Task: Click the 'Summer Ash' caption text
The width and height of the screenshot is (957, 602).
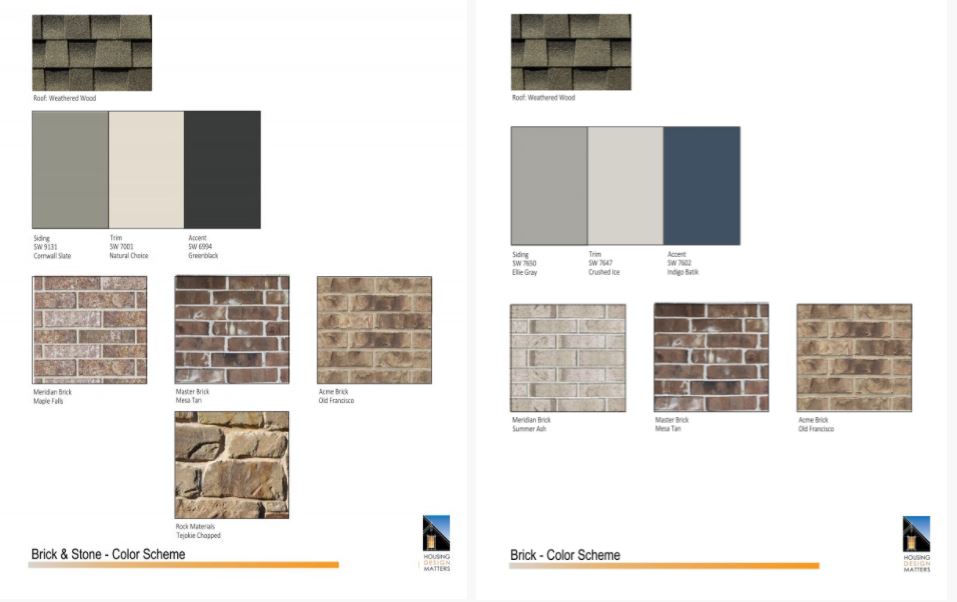Action: click(529, 429)
